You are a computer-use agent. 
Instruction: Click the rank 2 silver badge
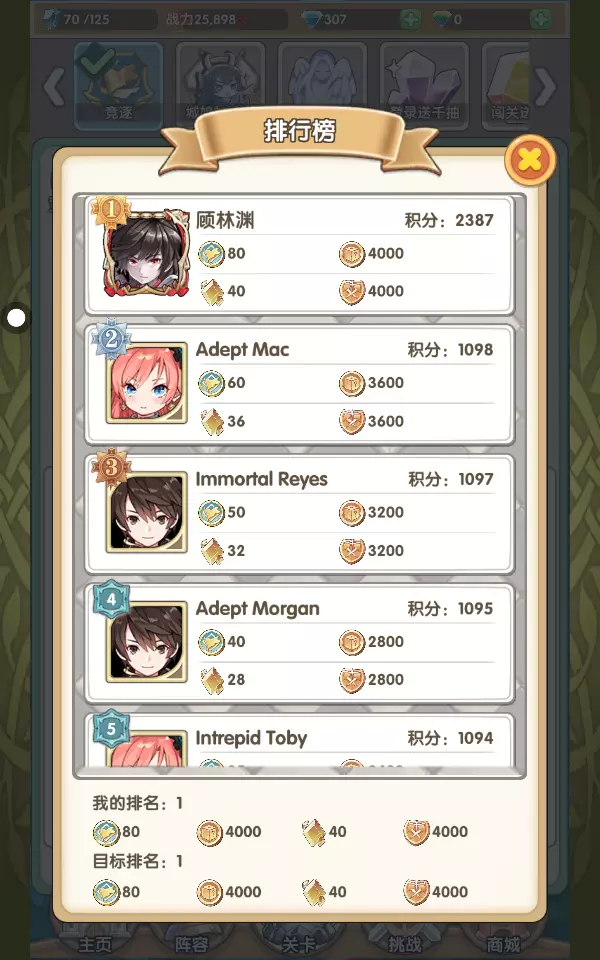pyautogui.click(x=111, y=339)
